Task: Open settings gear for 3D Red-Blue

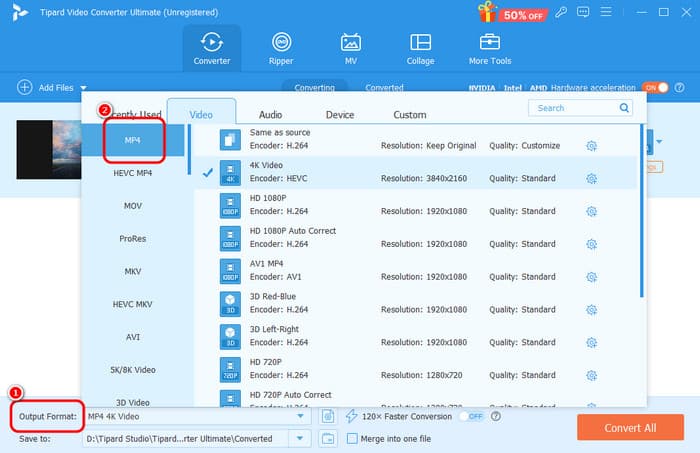Action: point(592,310)
